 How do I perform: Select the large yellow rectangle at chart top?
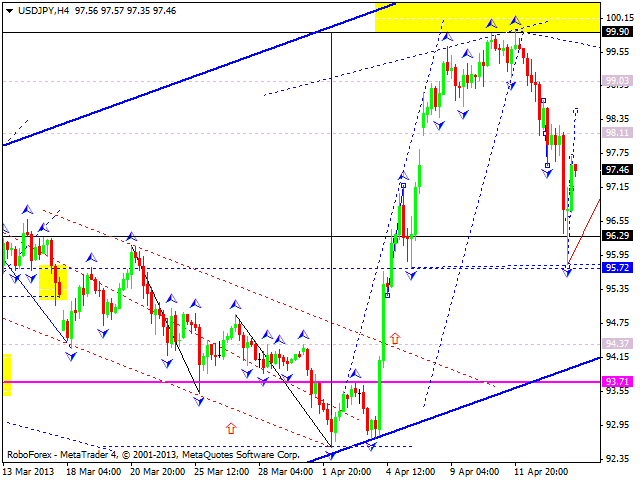pyautogui.click(x=487, y=16)
